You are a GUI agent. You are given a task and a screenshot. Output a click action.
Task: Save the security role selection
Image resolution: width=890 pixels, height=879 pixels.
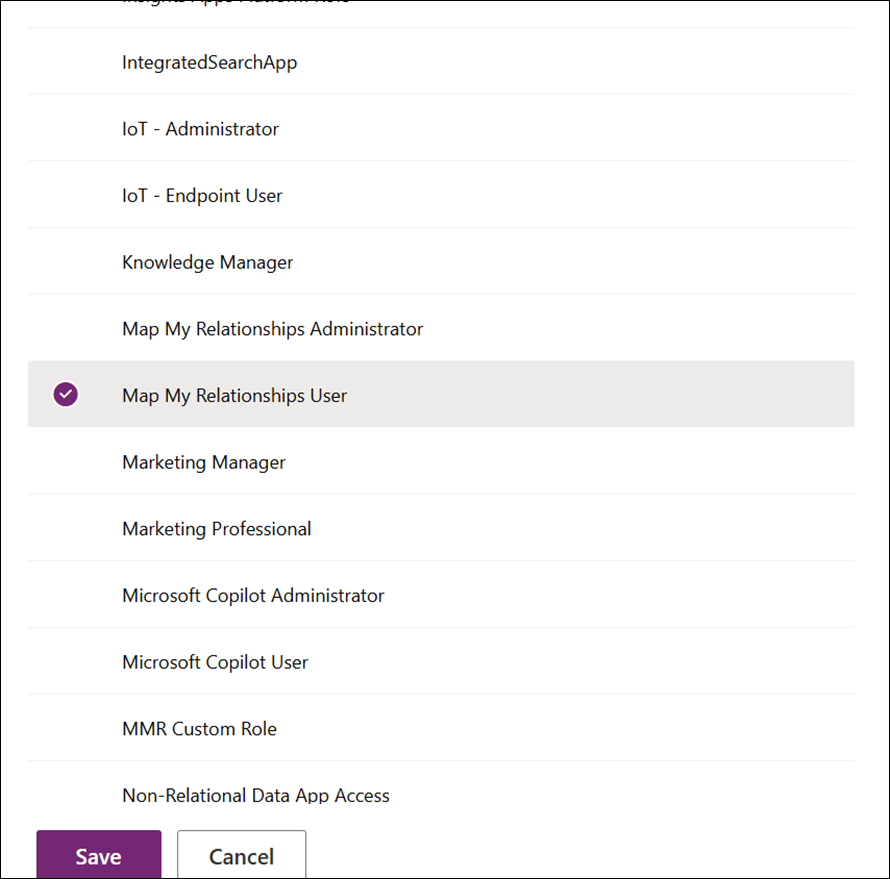tap(98, 856)
